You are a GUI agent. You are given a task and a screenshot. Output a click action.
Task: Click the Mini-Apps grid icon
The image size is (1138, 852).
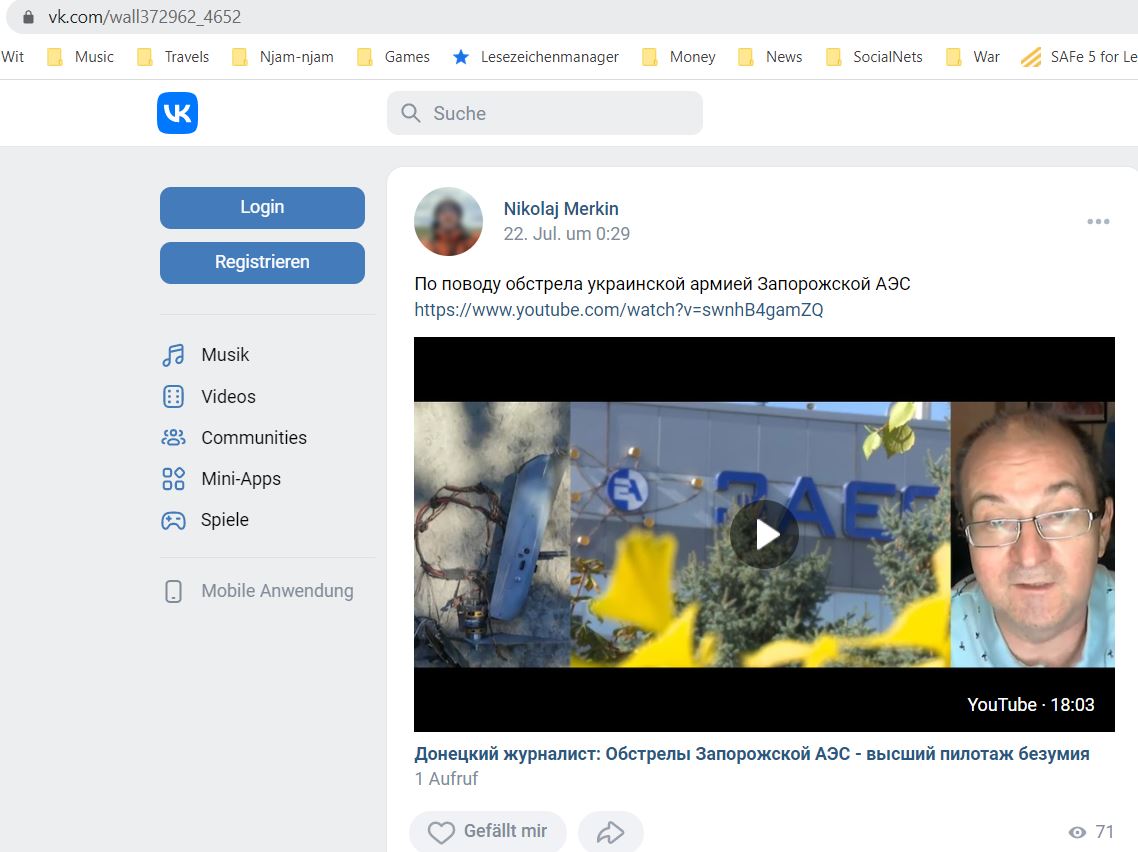173,479
